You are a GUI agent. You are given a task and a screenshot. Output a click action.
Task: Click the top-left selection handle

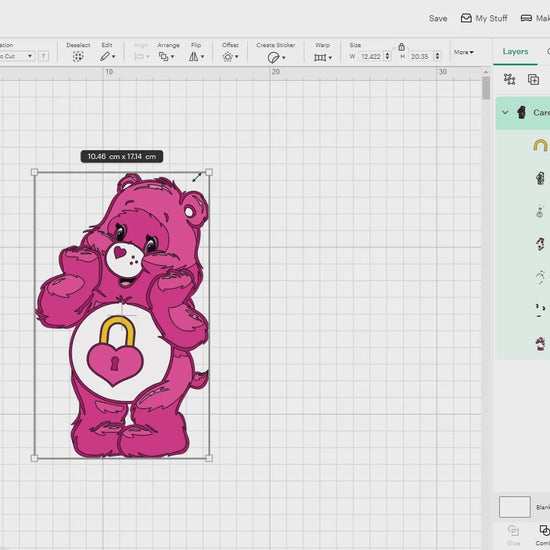pos(34,172)
